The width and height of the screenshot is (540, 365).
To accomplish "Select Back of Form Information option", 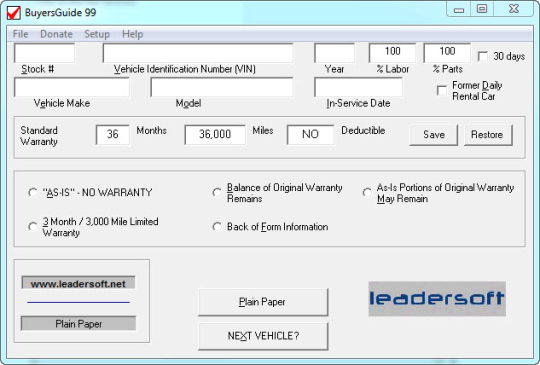I will pos(217,227).
